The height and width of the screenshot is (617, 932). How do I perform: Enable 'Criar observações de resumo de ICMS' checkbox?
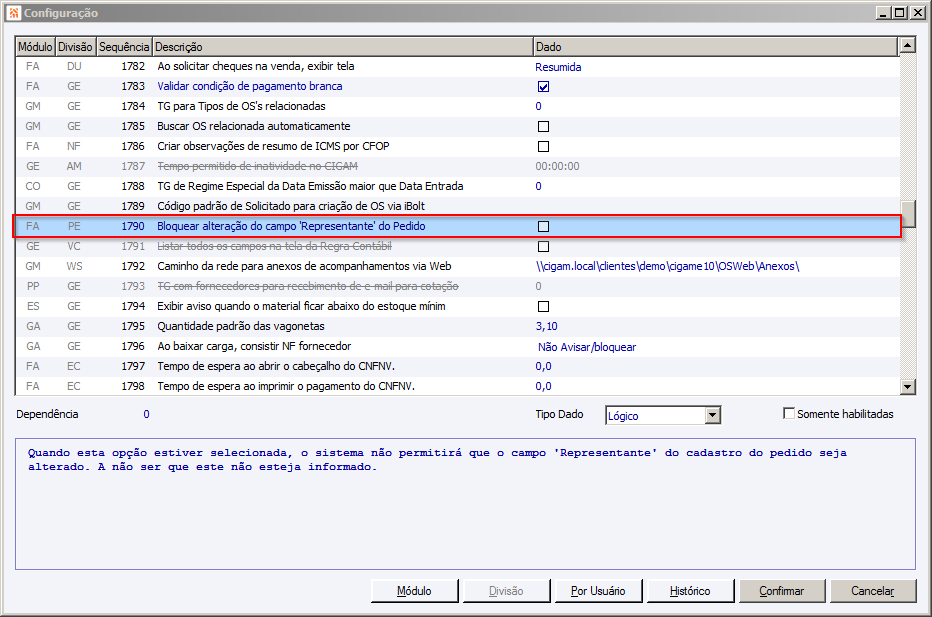click(543, 146)
